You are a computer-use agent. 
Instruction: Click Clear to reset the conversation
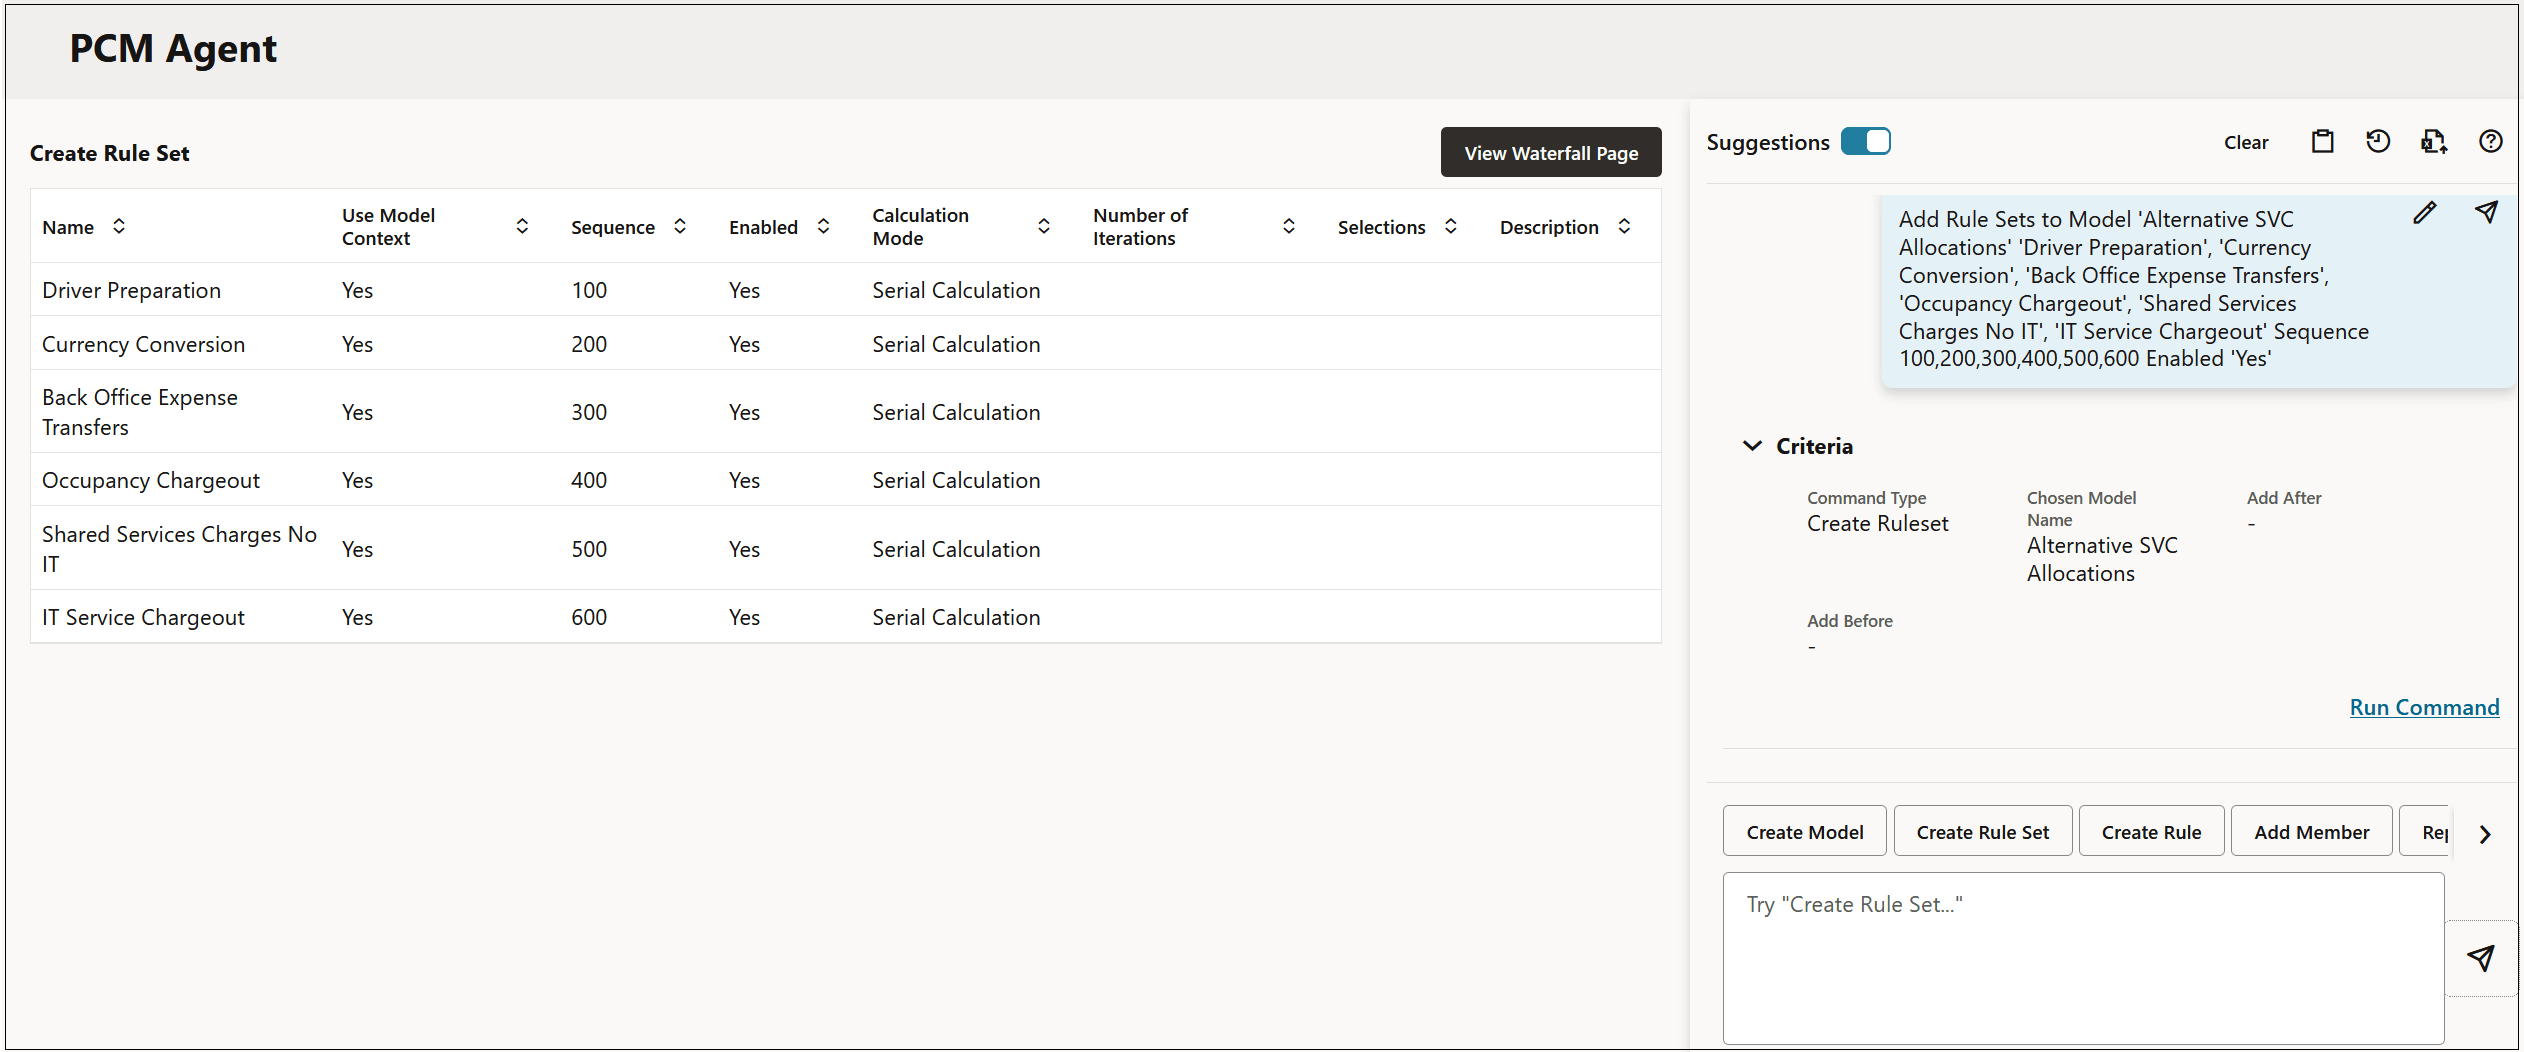click(x=2246, y=141)
